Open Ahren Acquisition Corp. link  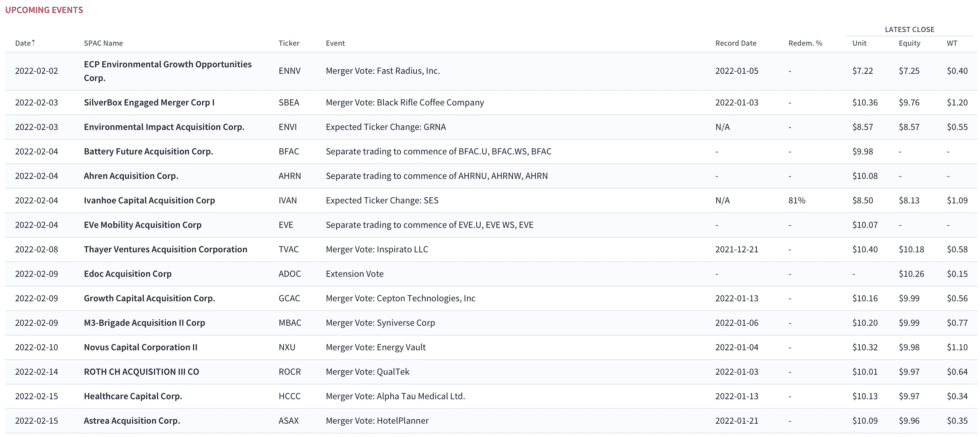pyautogui.click(x=131, y=176)
